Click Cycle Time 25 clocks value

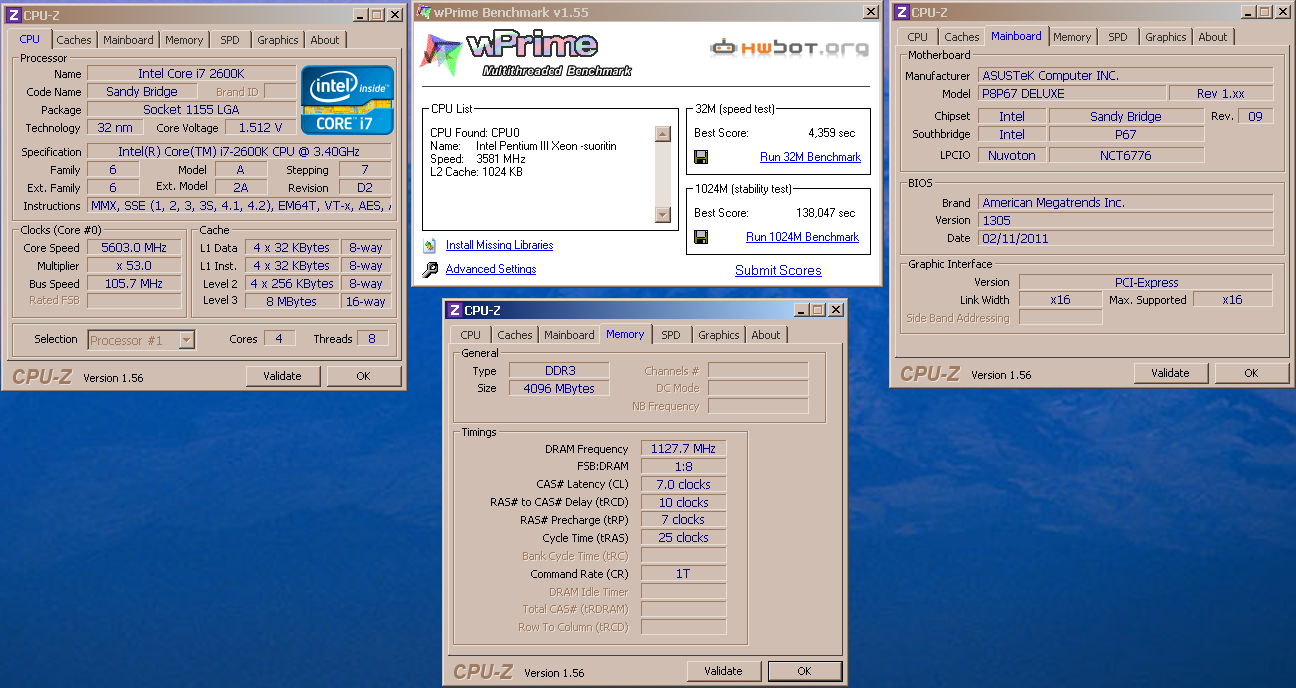click(682, 538)
